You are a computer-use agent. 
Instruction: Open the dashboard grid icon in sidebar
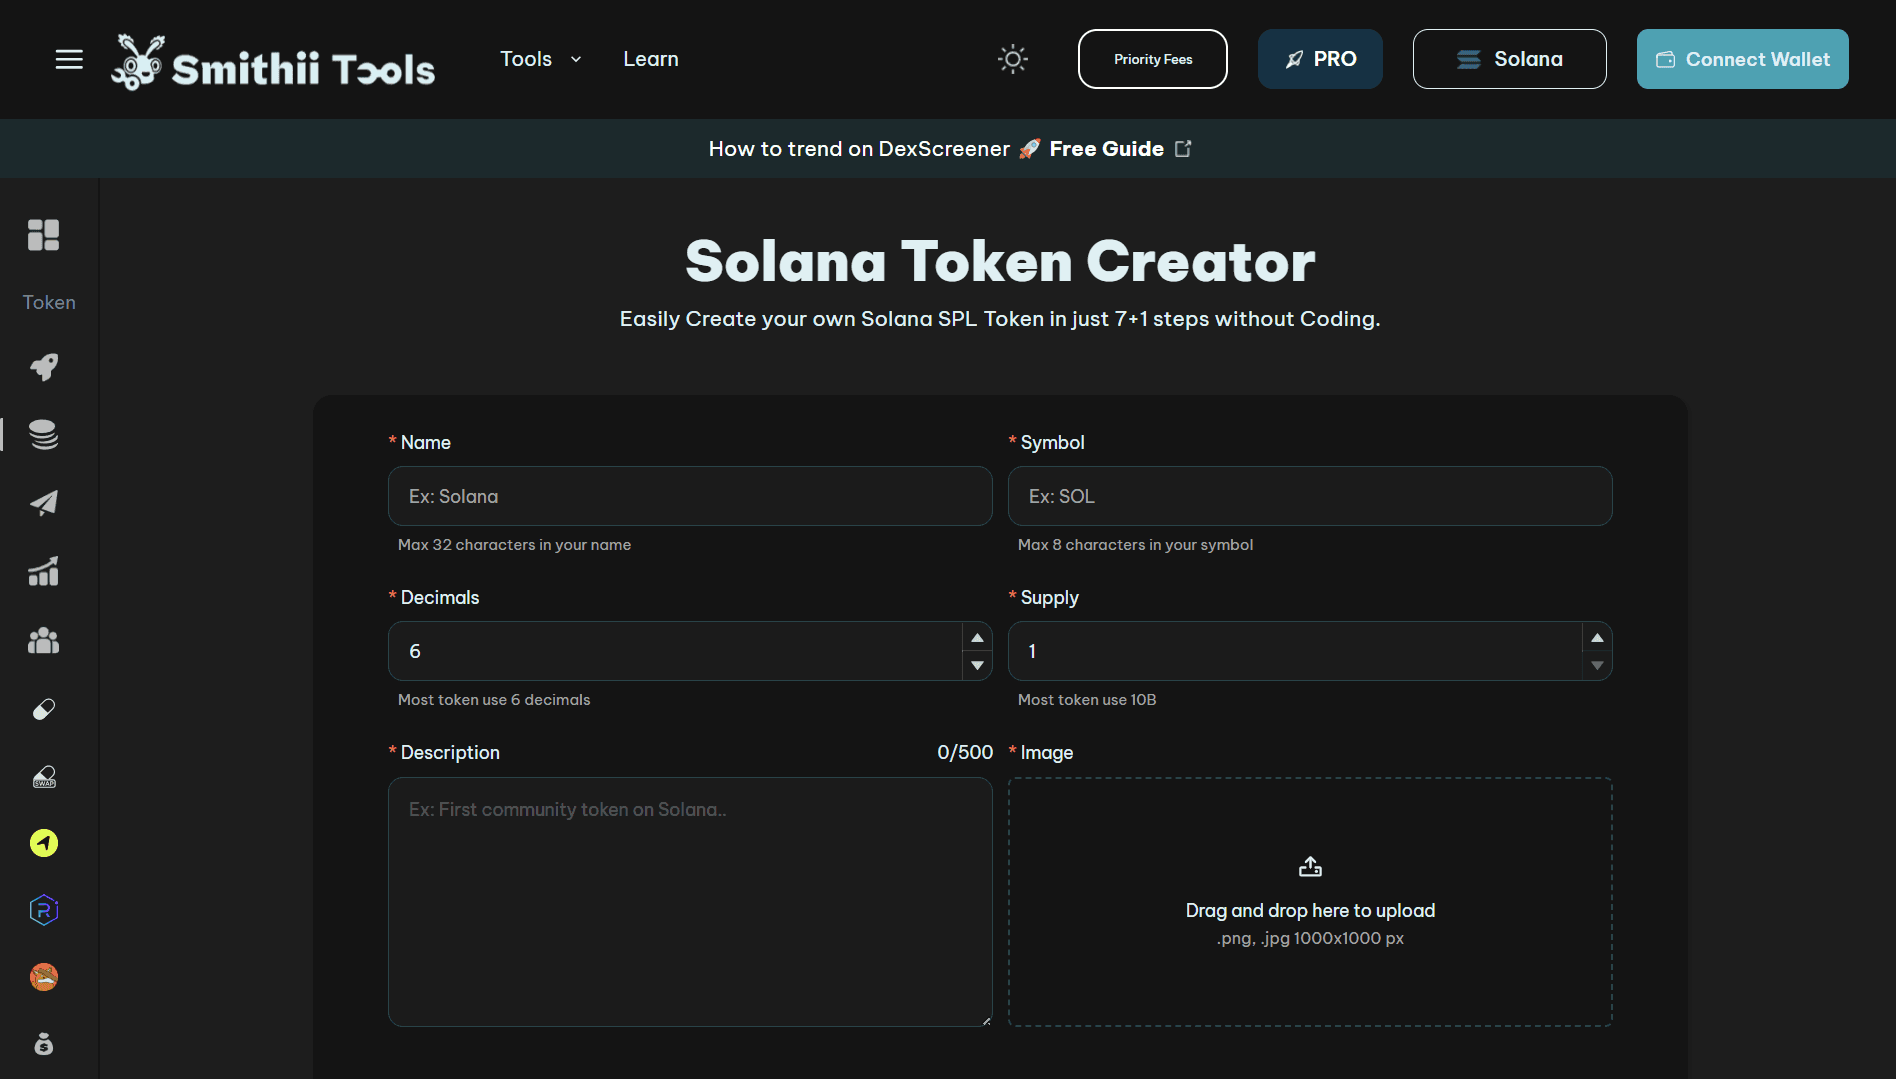coord(44,235)
